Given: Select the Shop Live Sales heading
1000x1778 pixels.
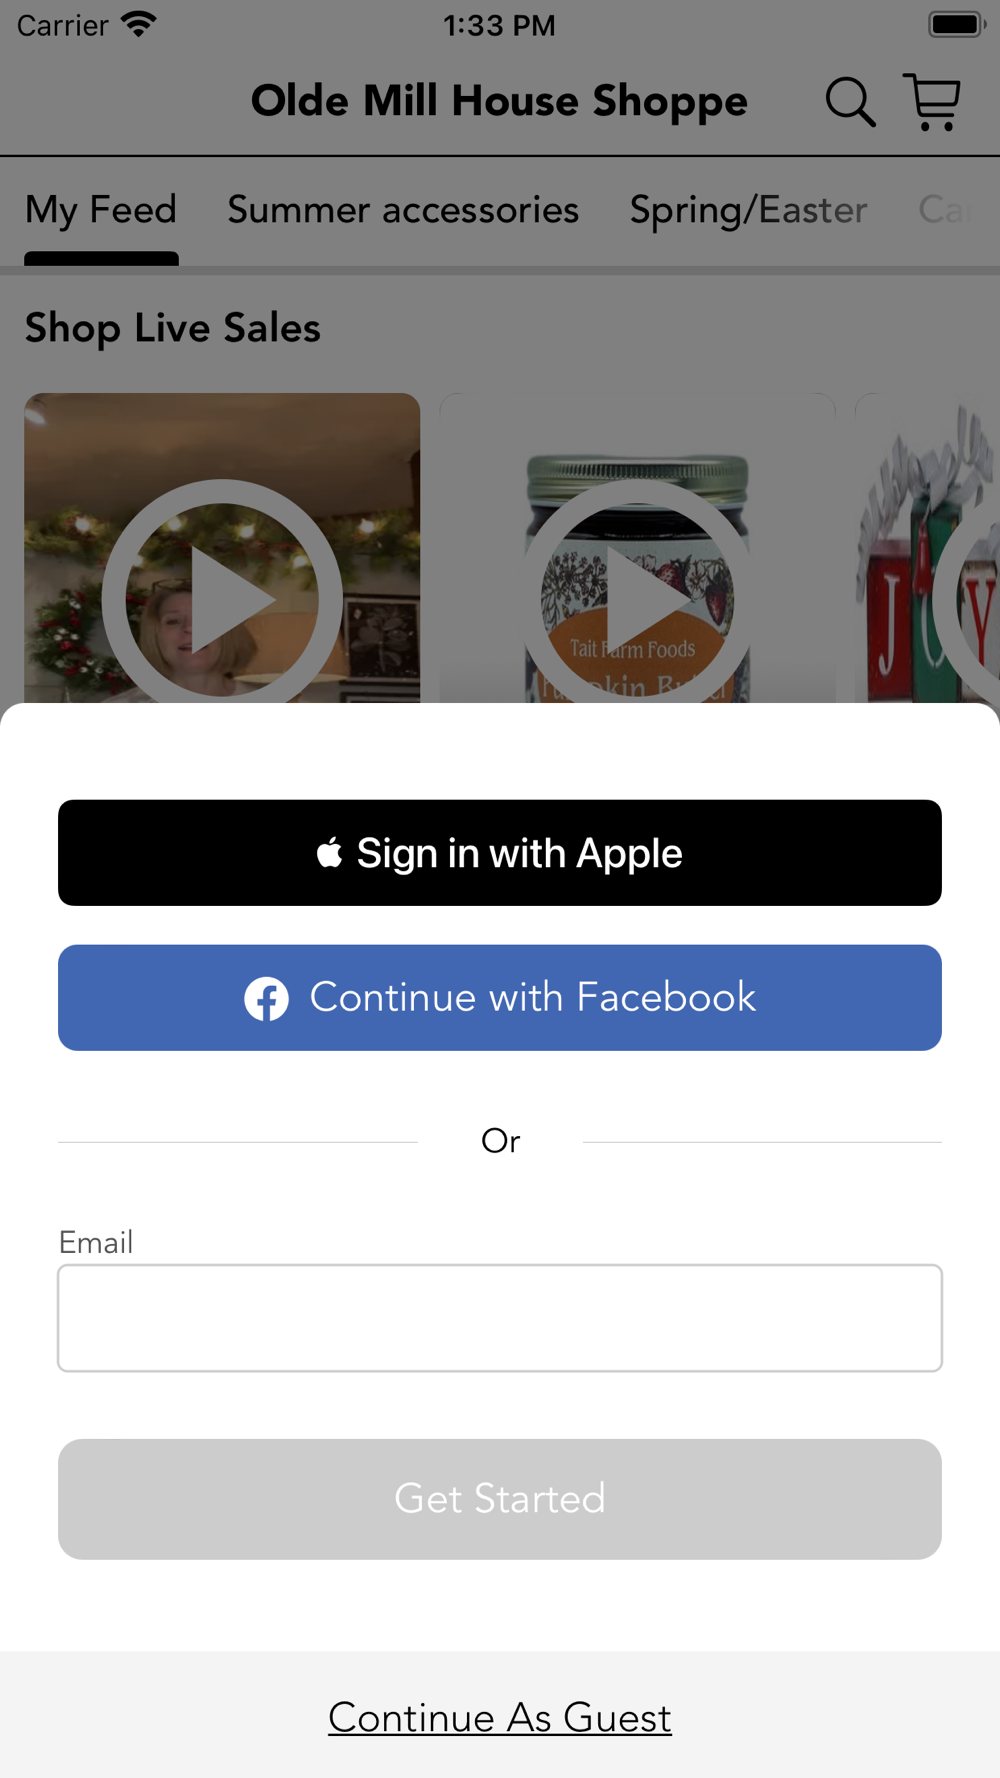Looking at the screenshot, I should coord(173,328).
